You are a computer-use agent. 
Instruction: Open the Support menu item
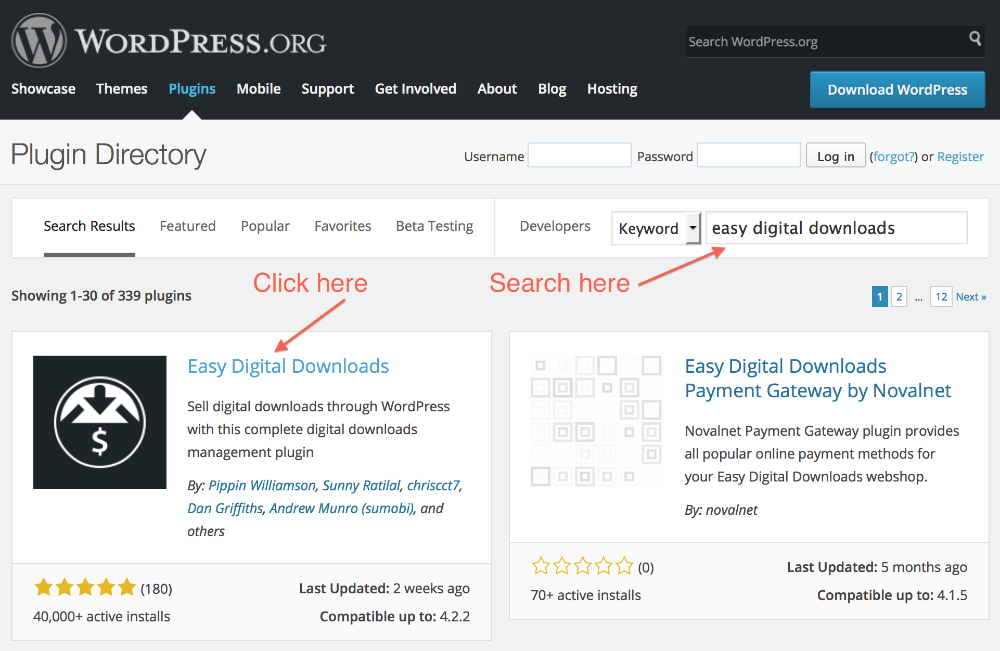[x=327, y=89]
